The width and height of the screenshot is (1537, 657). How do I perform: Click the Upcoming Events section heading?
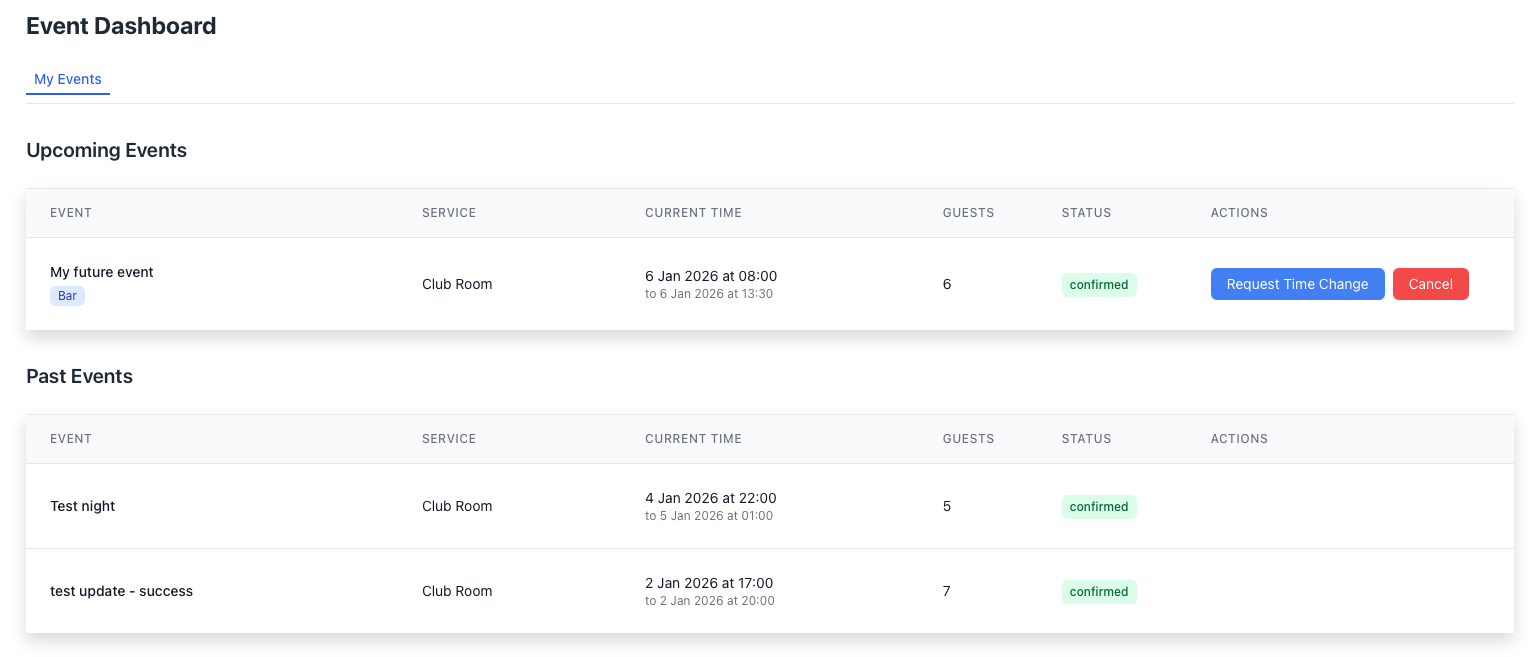(x=106, y=150)
